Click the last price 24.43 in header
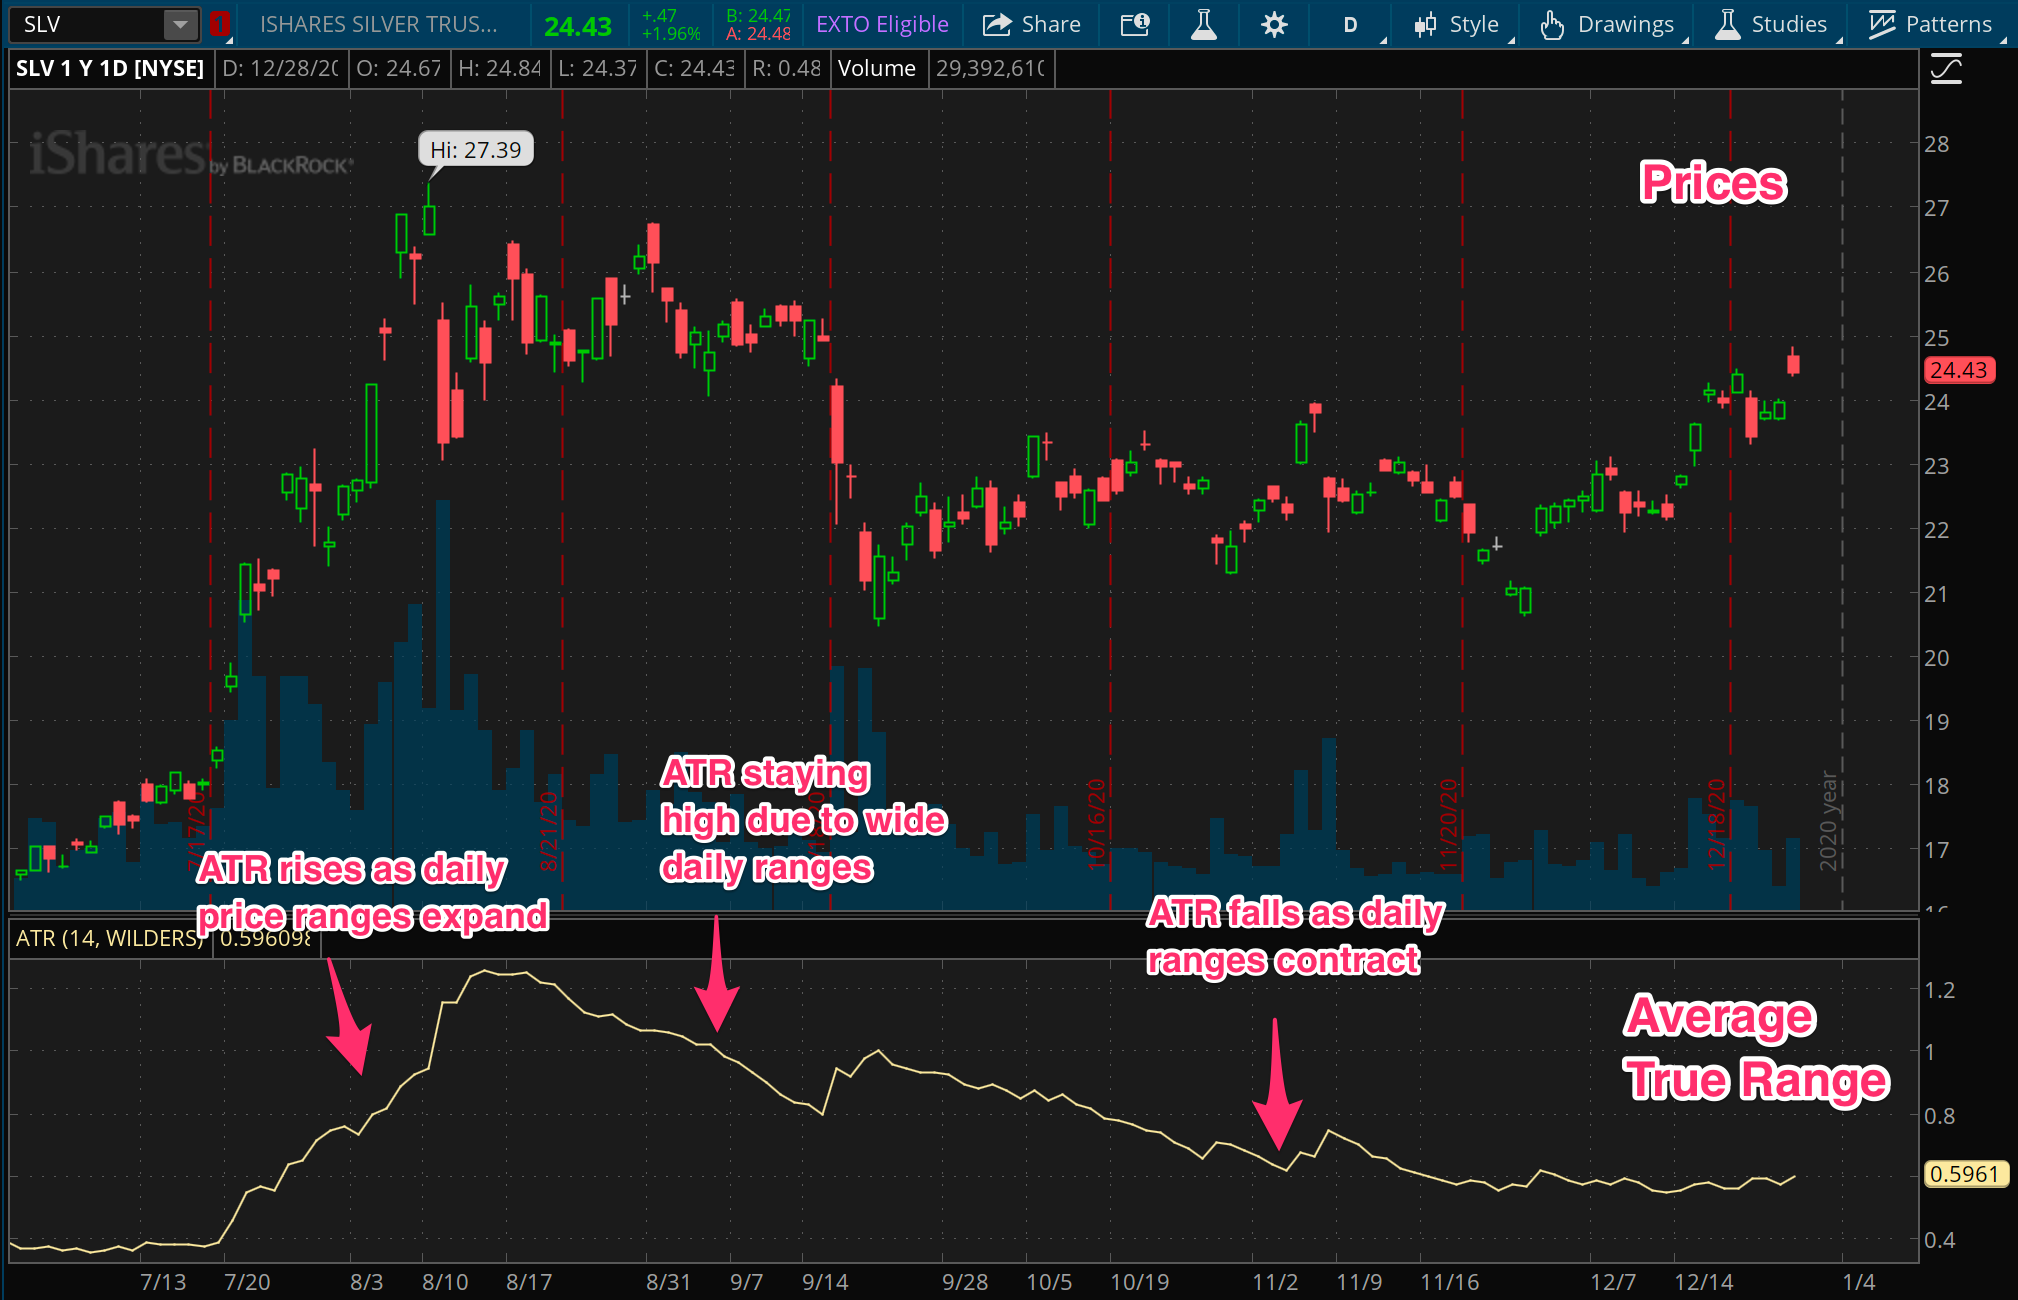2018x1300 pixels. tap(578, 26)
